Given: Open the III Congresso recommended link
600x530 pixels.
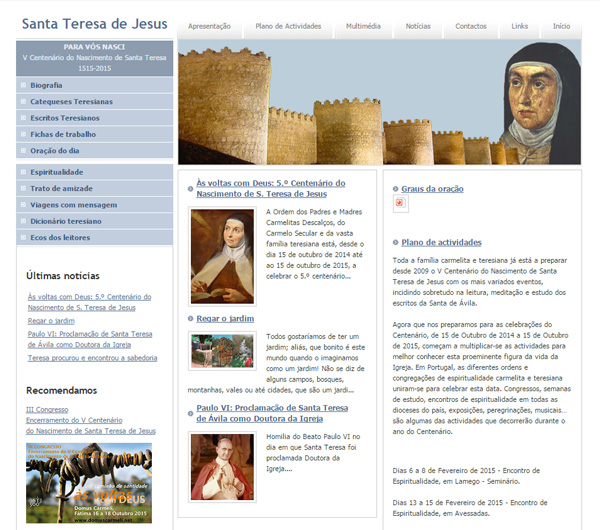Looking at the screenshot, I should (91, 420).
